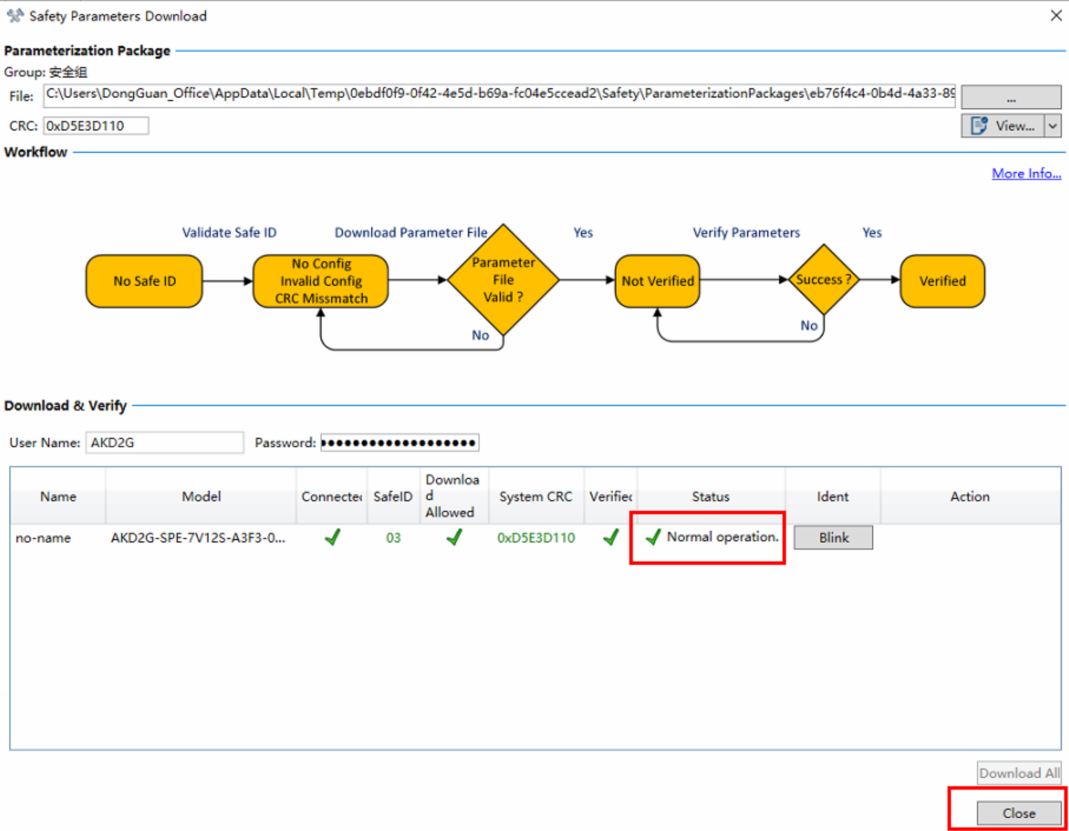Click the Model column header
The height and width of the screenshot is (831, 1069).
pyautogui.click(x=201, y=496)
